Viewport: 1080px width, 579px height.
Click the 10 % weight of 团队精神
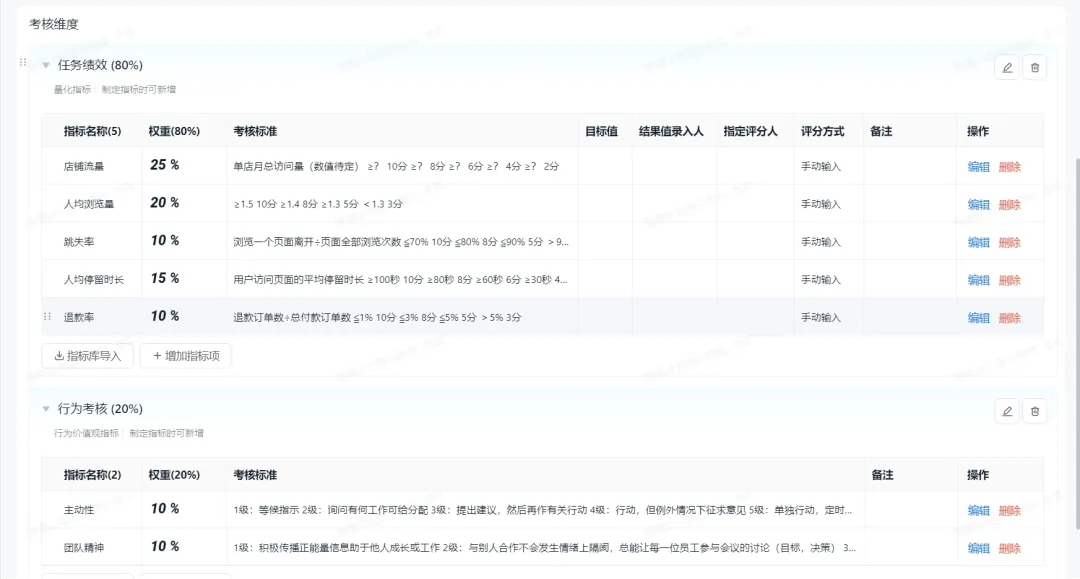pos(165,547)
